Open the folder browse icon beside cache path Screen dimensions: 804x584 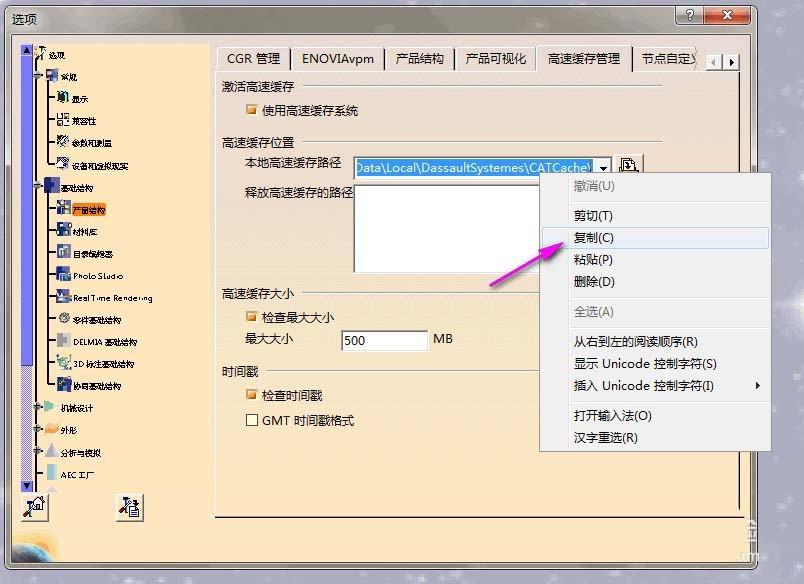pos(628,164)
